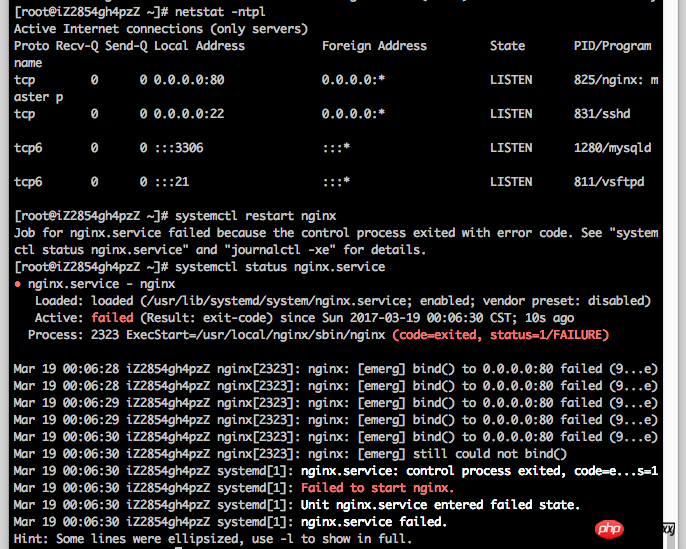Click LISTEN state in the sshd row
Image resolution: width=686 pixels, height=549 pixels.
click(511, 114)
